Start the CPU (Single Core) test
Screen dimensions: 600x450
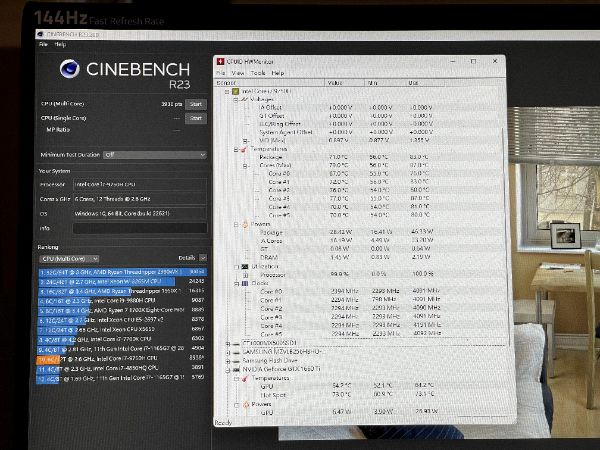point(196,118)
